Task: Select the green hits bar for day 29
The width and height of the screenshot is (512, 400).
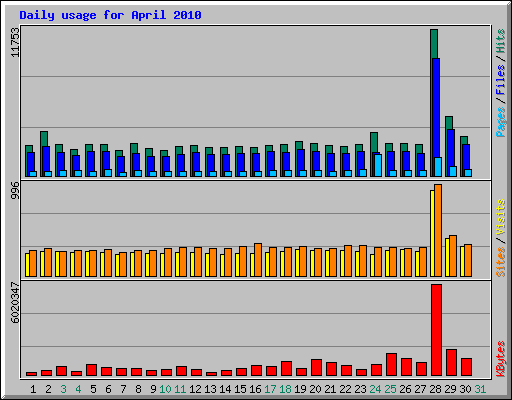Action: (449, 123)
